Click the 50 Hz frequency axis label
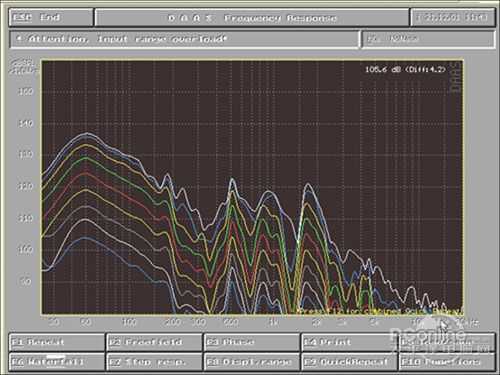The height and width of the screenshot is (375, 500). coord(85,322)
